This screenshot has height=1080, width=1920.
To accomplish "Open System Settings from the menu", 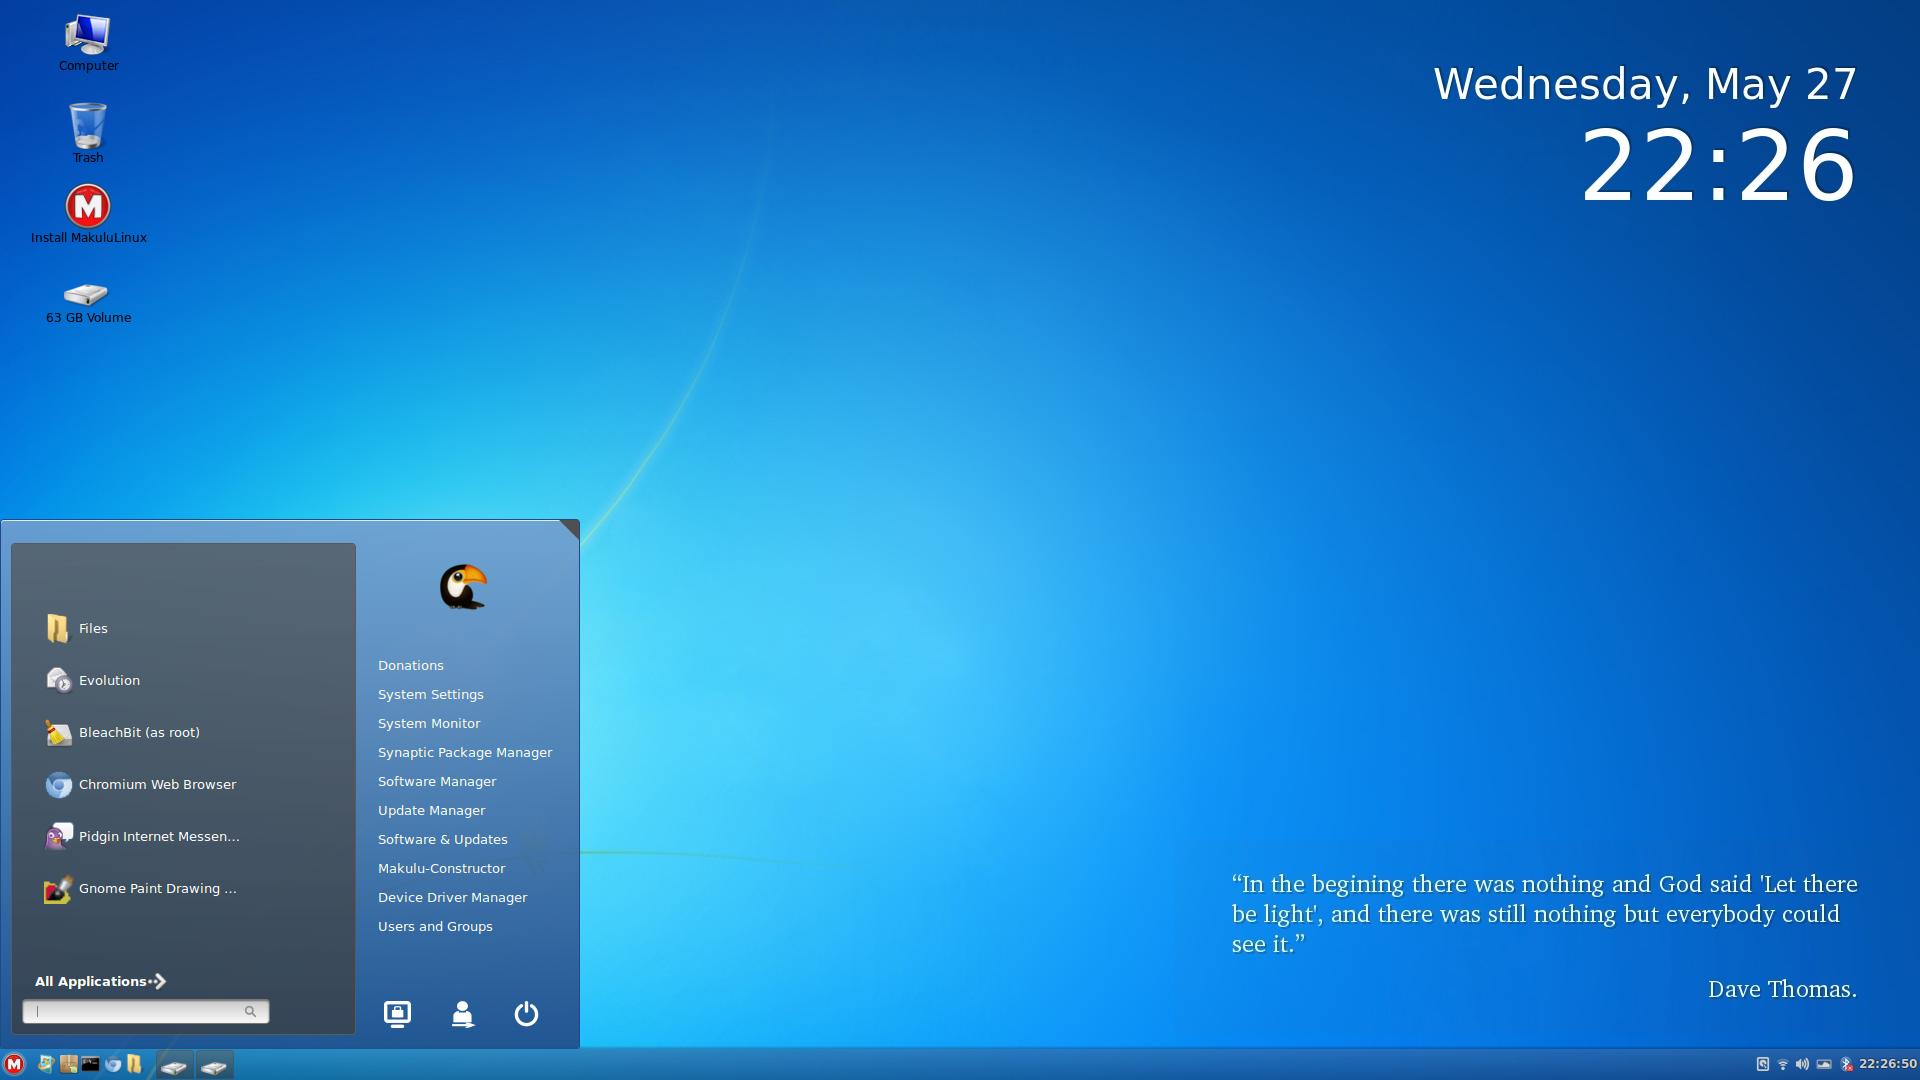I will pyautogui.click(x=430, y=694).
